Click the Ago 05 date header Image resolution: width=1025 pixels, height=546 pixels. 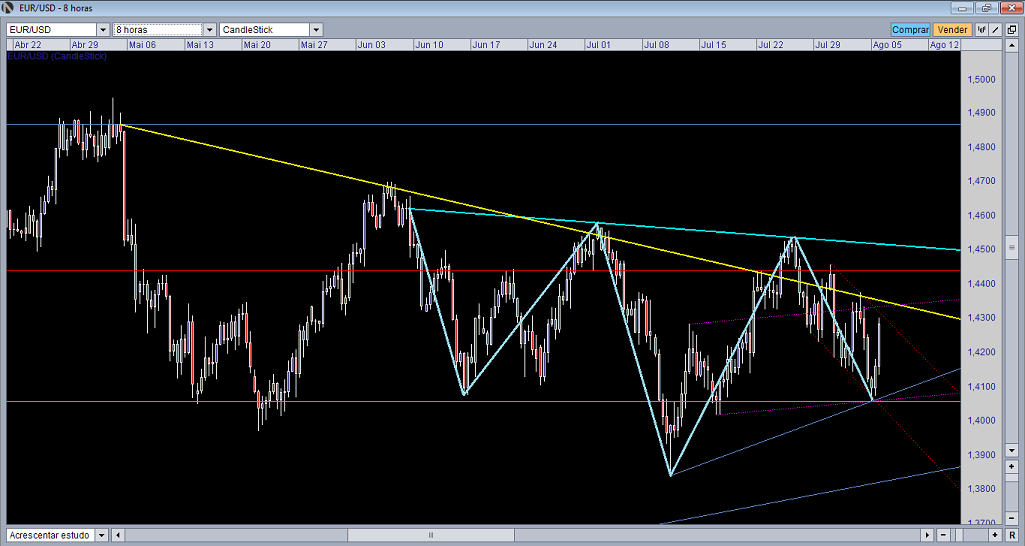887,44
